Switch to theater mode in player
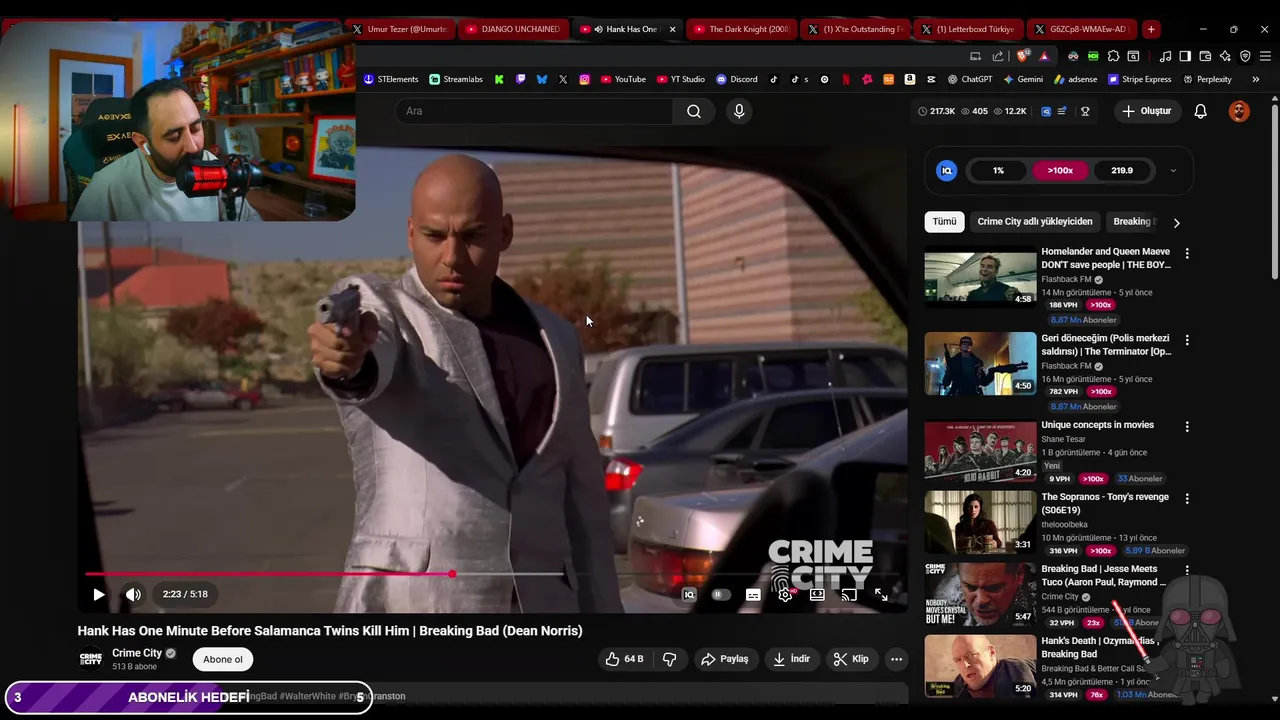The image size is (1280, 720). tap(817, 594)
